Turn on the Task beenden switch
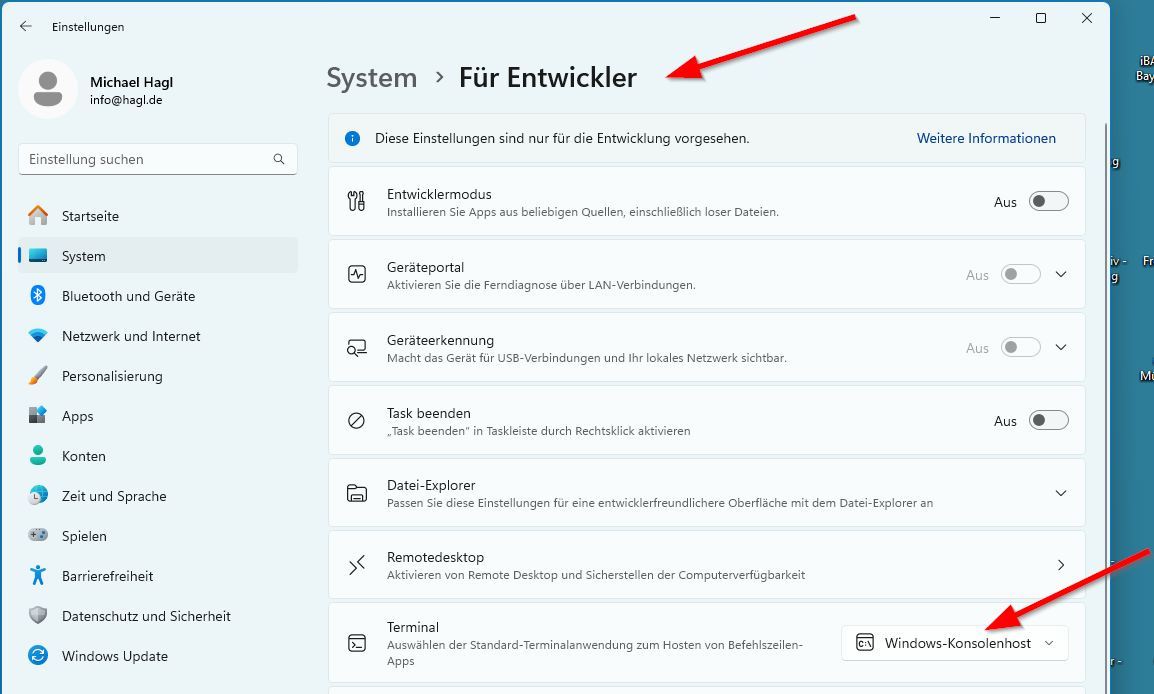Screen dimensions: 1154x694 [1048, 421]
